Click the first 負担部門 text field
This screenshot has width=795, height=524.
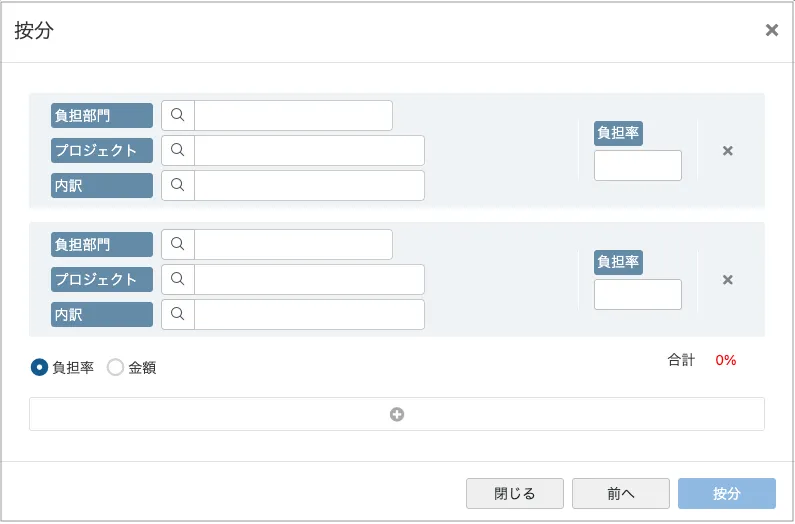293,115
